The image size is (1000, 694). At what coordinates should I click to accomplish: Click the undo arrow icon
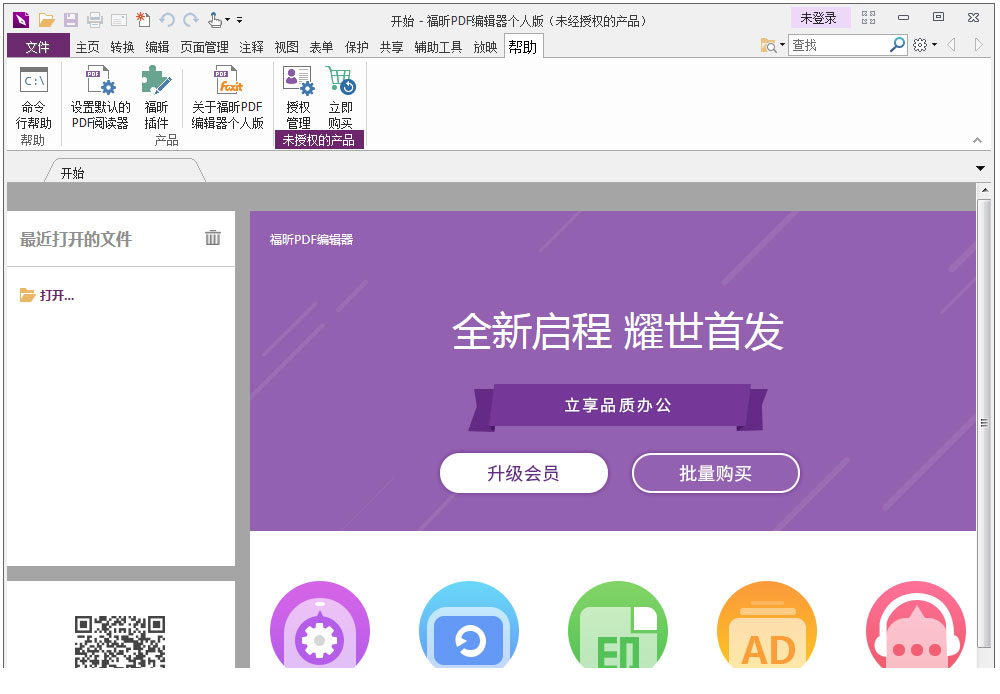coord(167,19)
